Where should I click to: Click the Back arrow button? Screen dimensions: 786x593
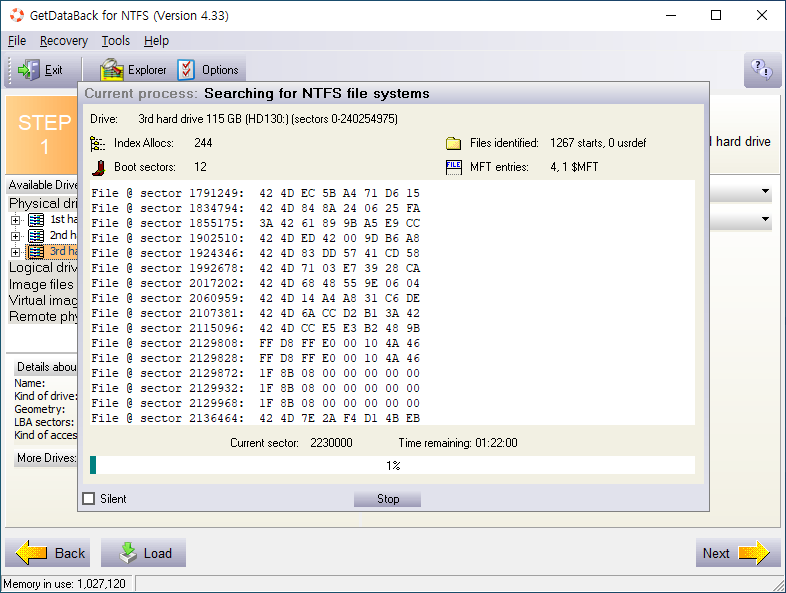pos(48,553)
